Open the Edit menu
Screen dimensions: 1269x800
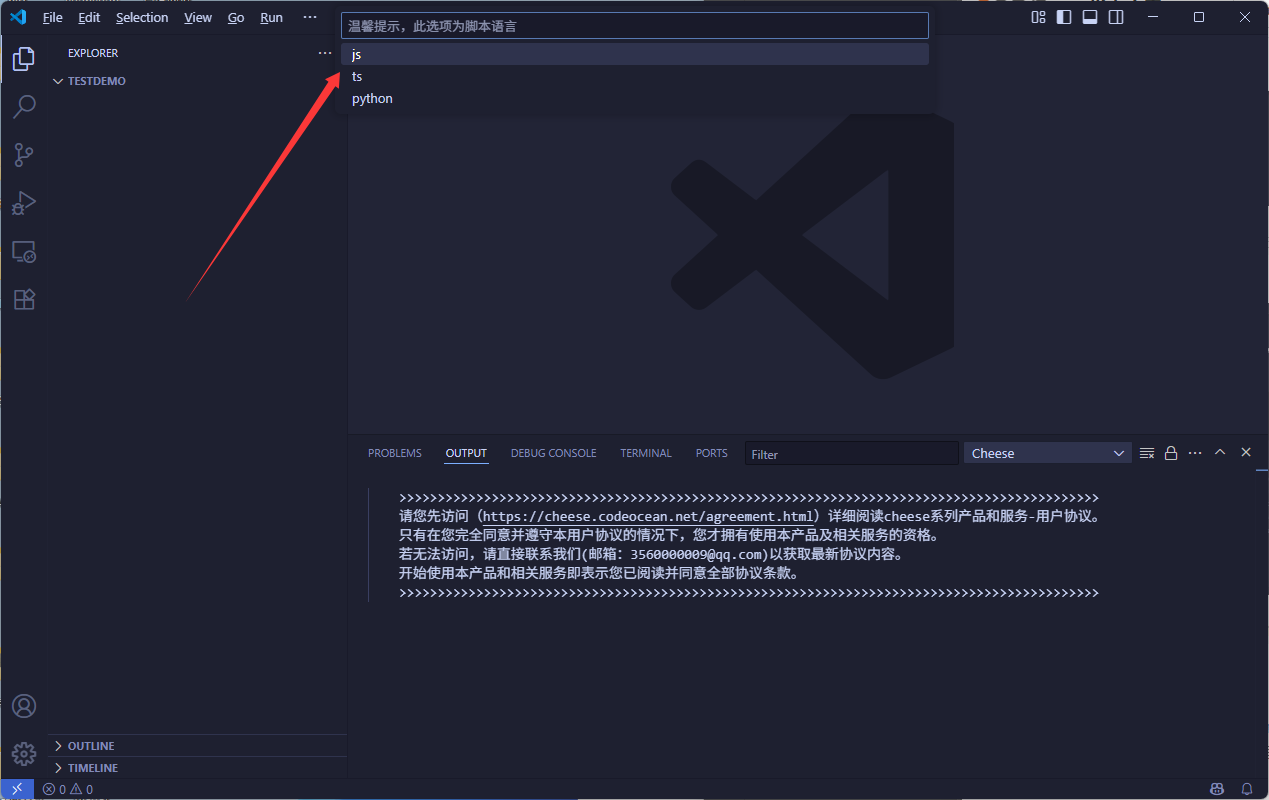(x=89, y=17)
